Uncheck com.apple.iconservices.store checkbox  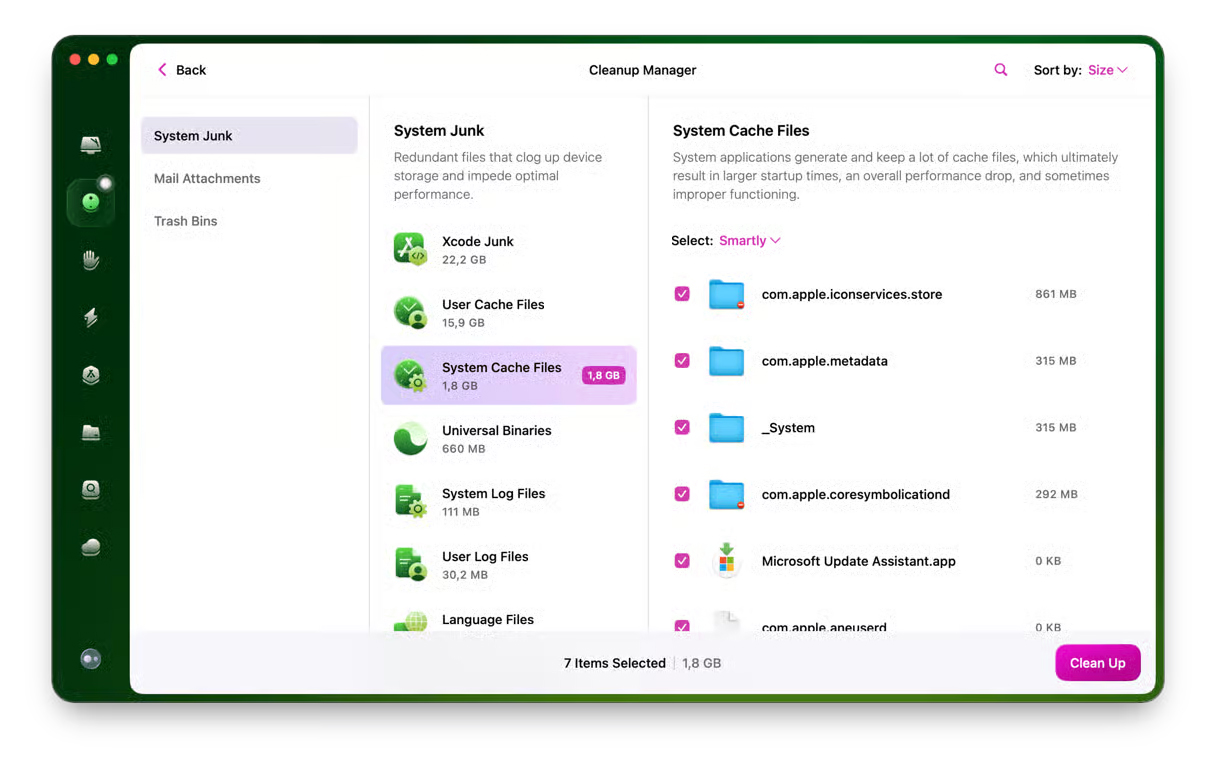point(682,294)
